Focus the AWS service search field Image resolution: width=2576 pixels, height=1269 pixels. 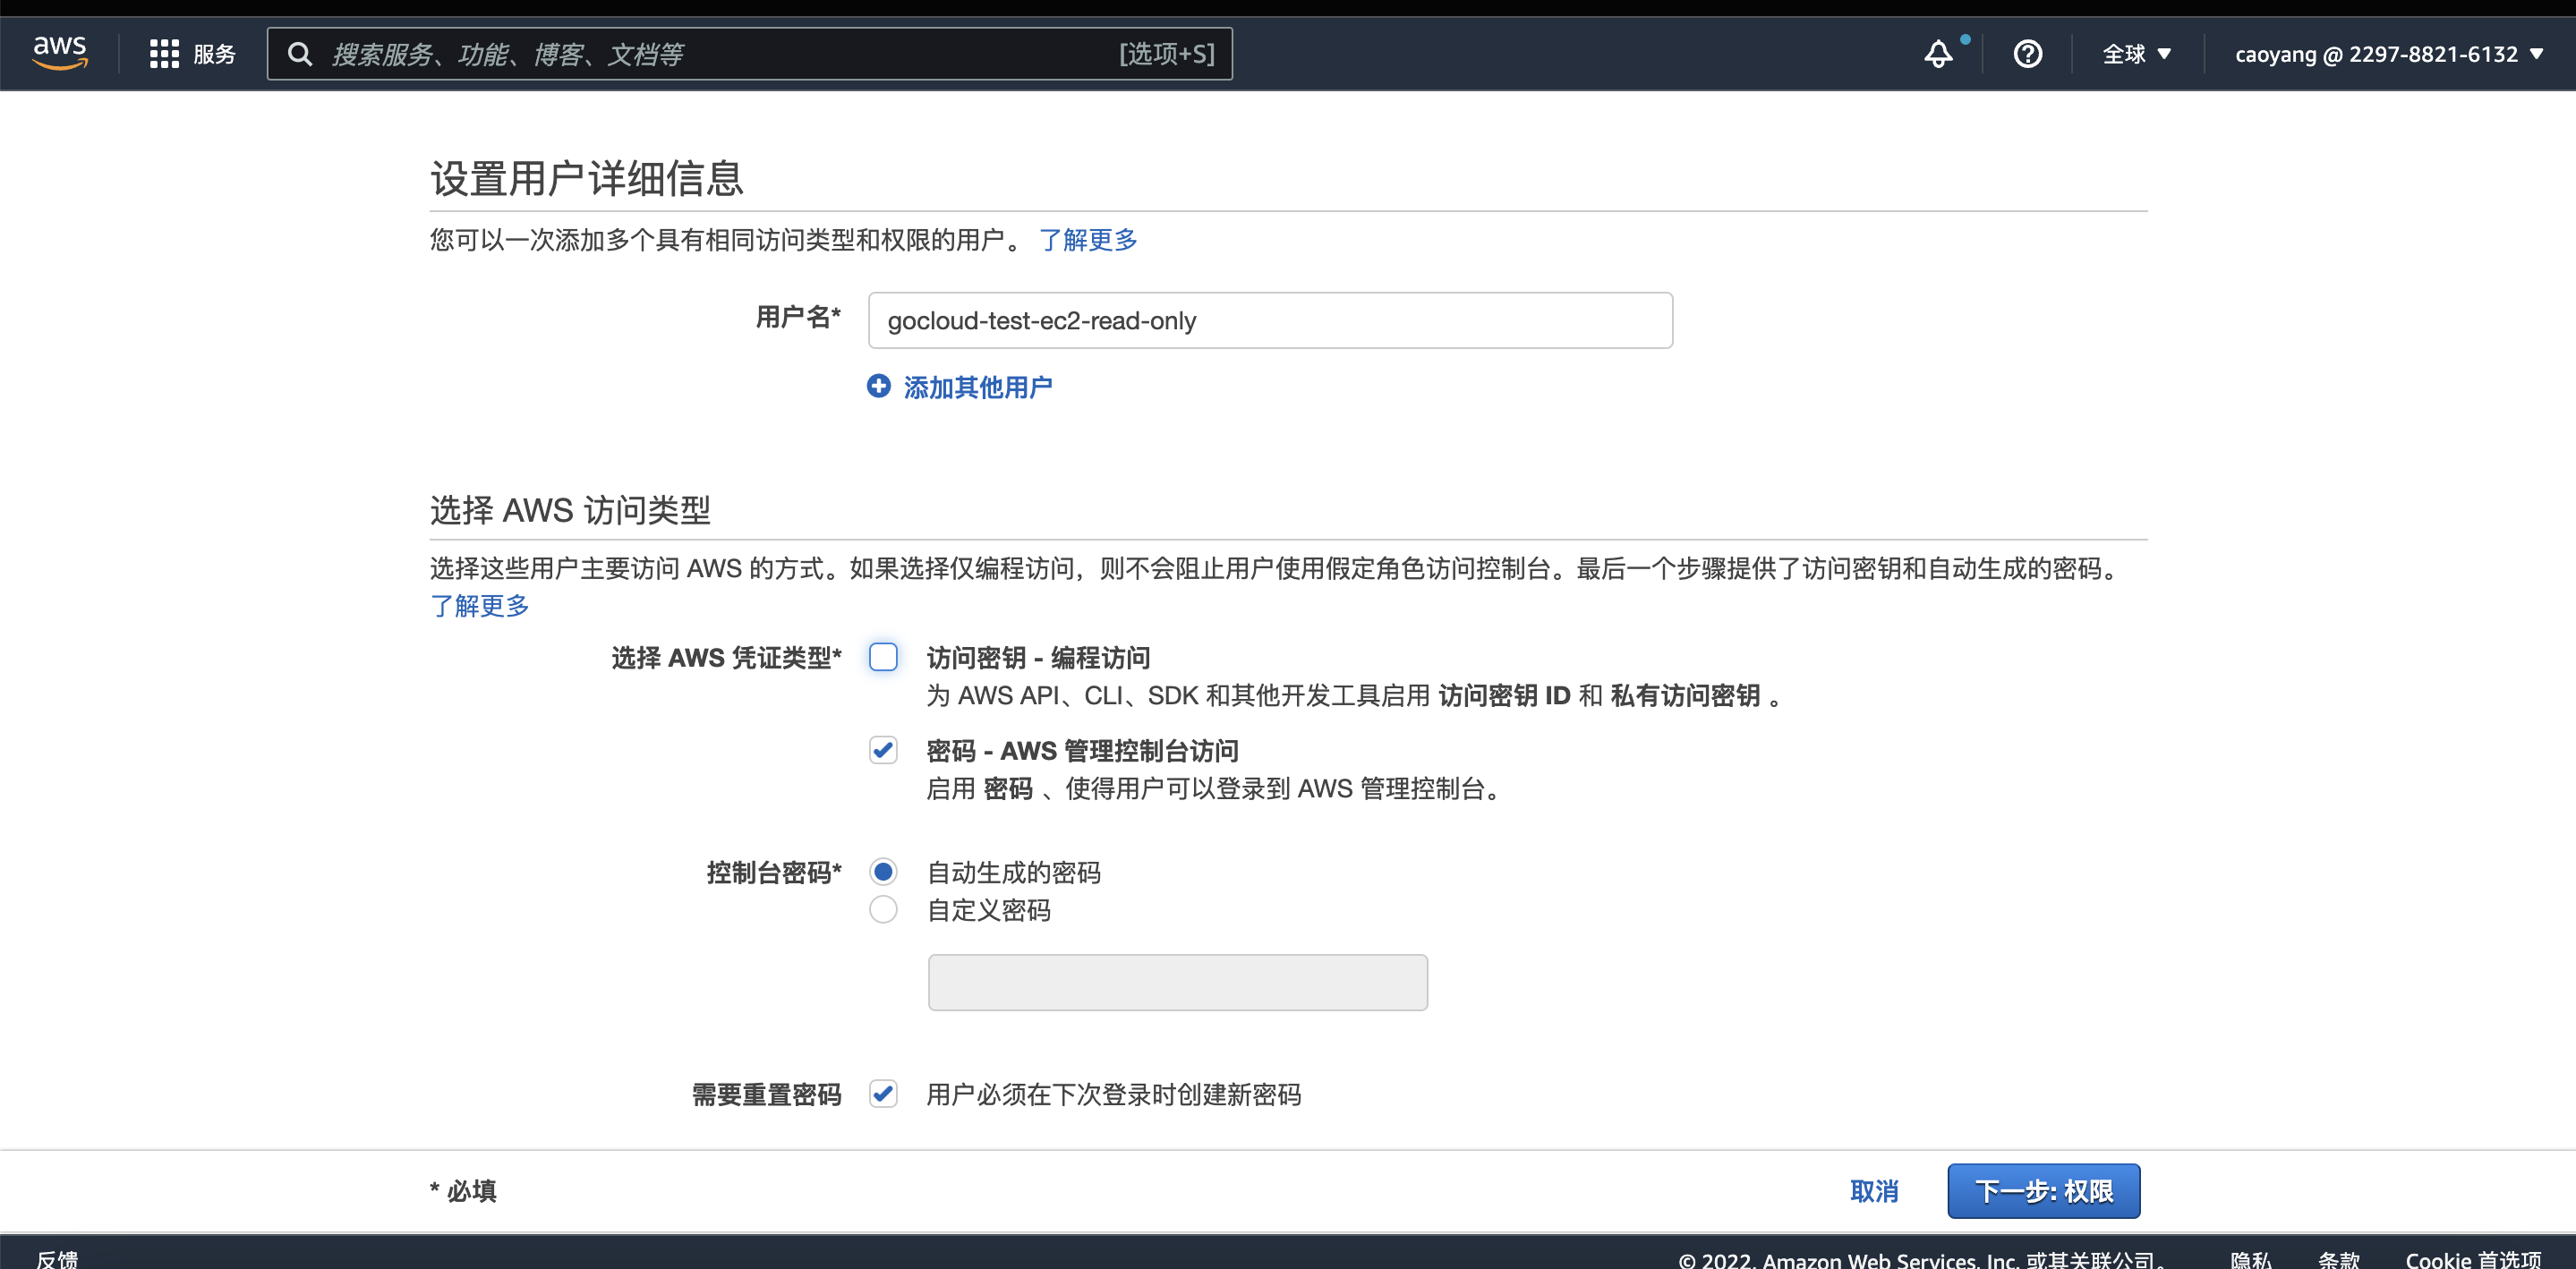(750, 54)
